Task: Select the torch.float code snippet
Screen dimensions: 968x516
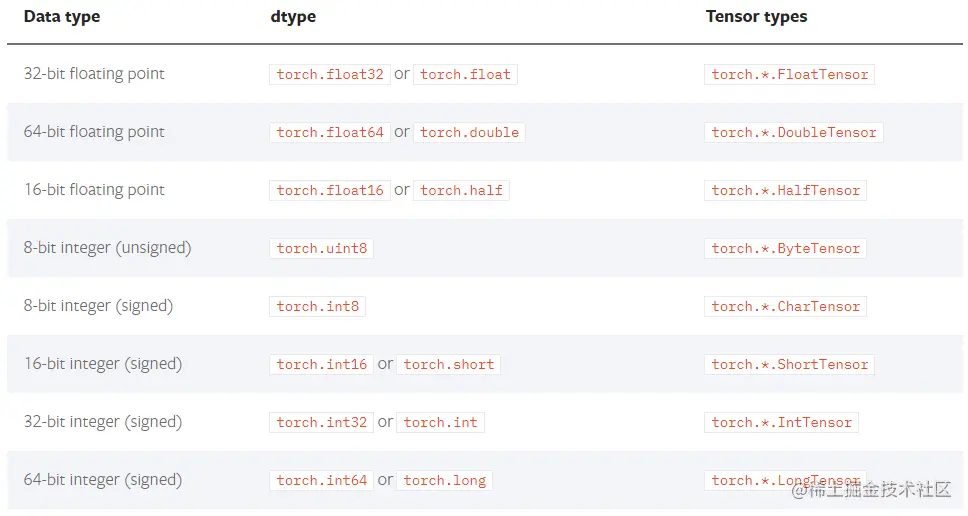Action: [x=465, y=75]
